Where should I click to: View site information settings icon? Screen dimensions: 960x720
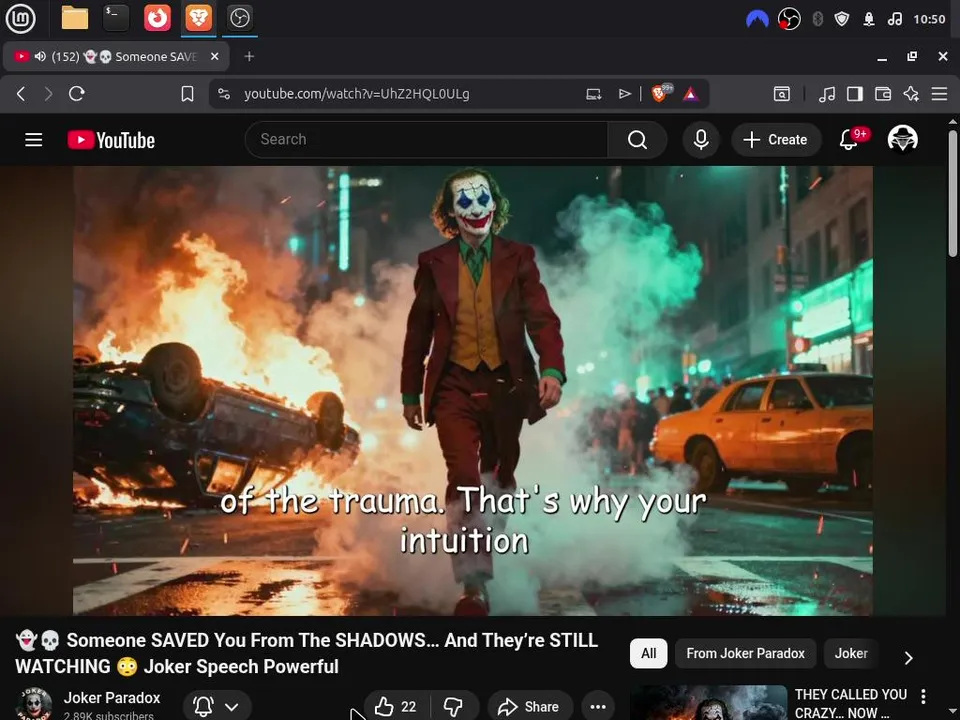click(x=224, y=94)
